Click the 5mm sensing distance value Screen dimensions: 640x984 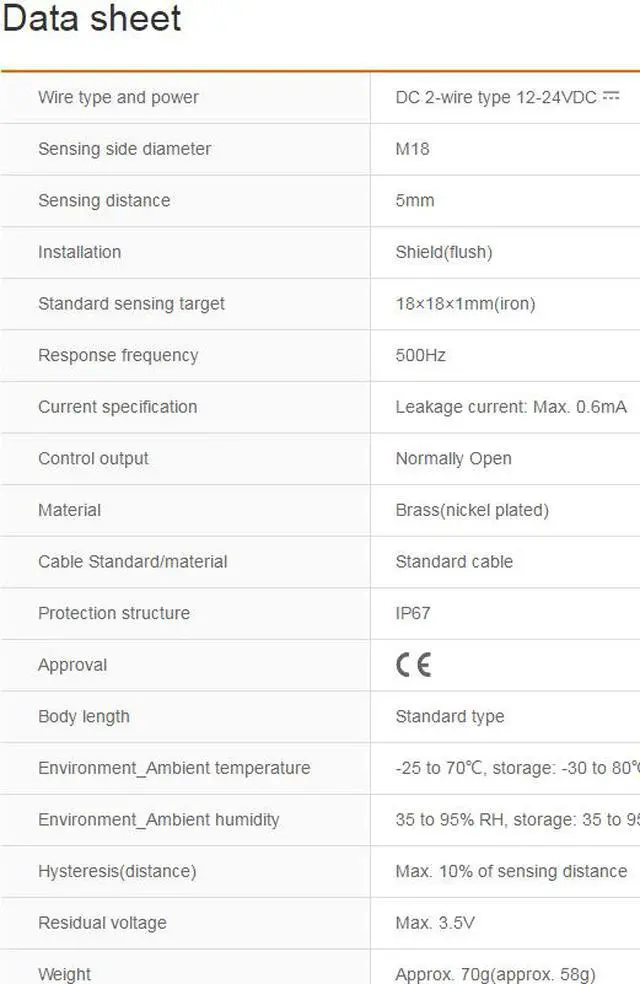point(415,200)
